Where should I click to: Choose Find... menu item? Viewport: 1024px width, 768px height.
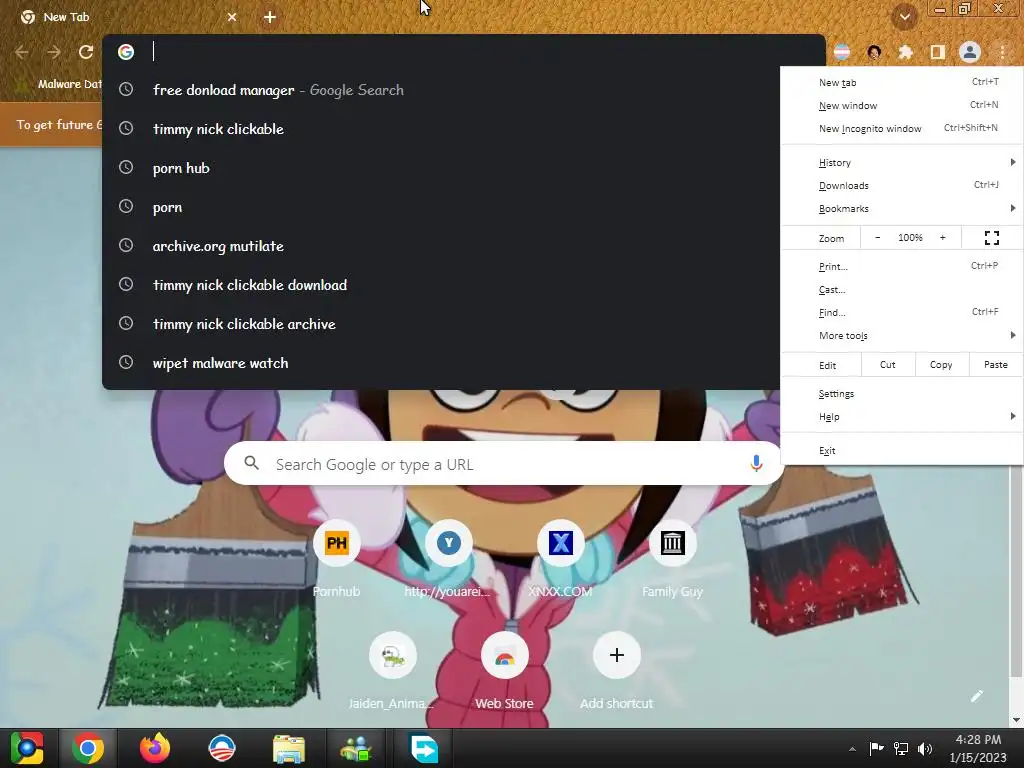pos(902,312)
